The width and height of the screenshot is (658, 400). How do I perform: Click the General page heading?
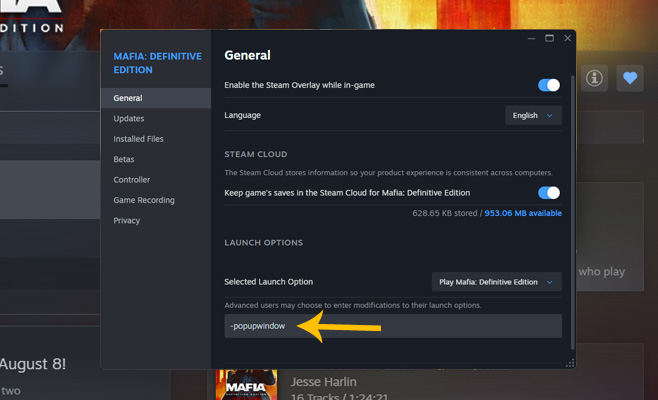coord(247,55)
